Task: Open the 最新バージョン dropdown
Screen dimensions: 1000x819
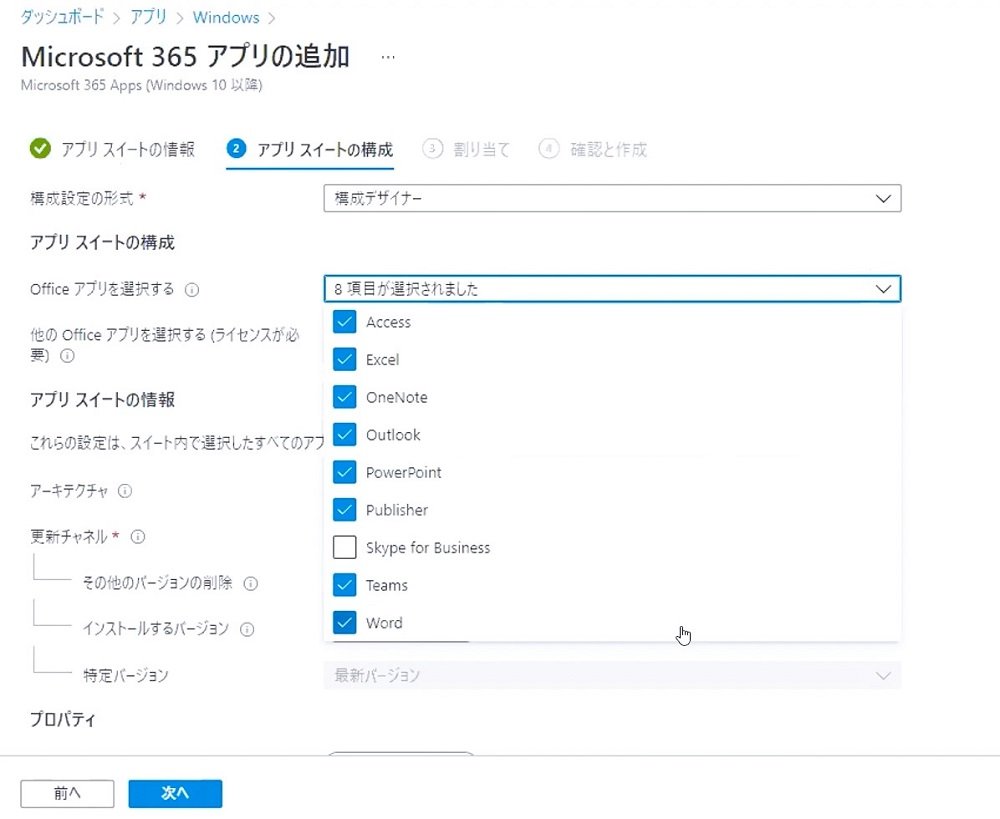Action: [x=612, y=675]
